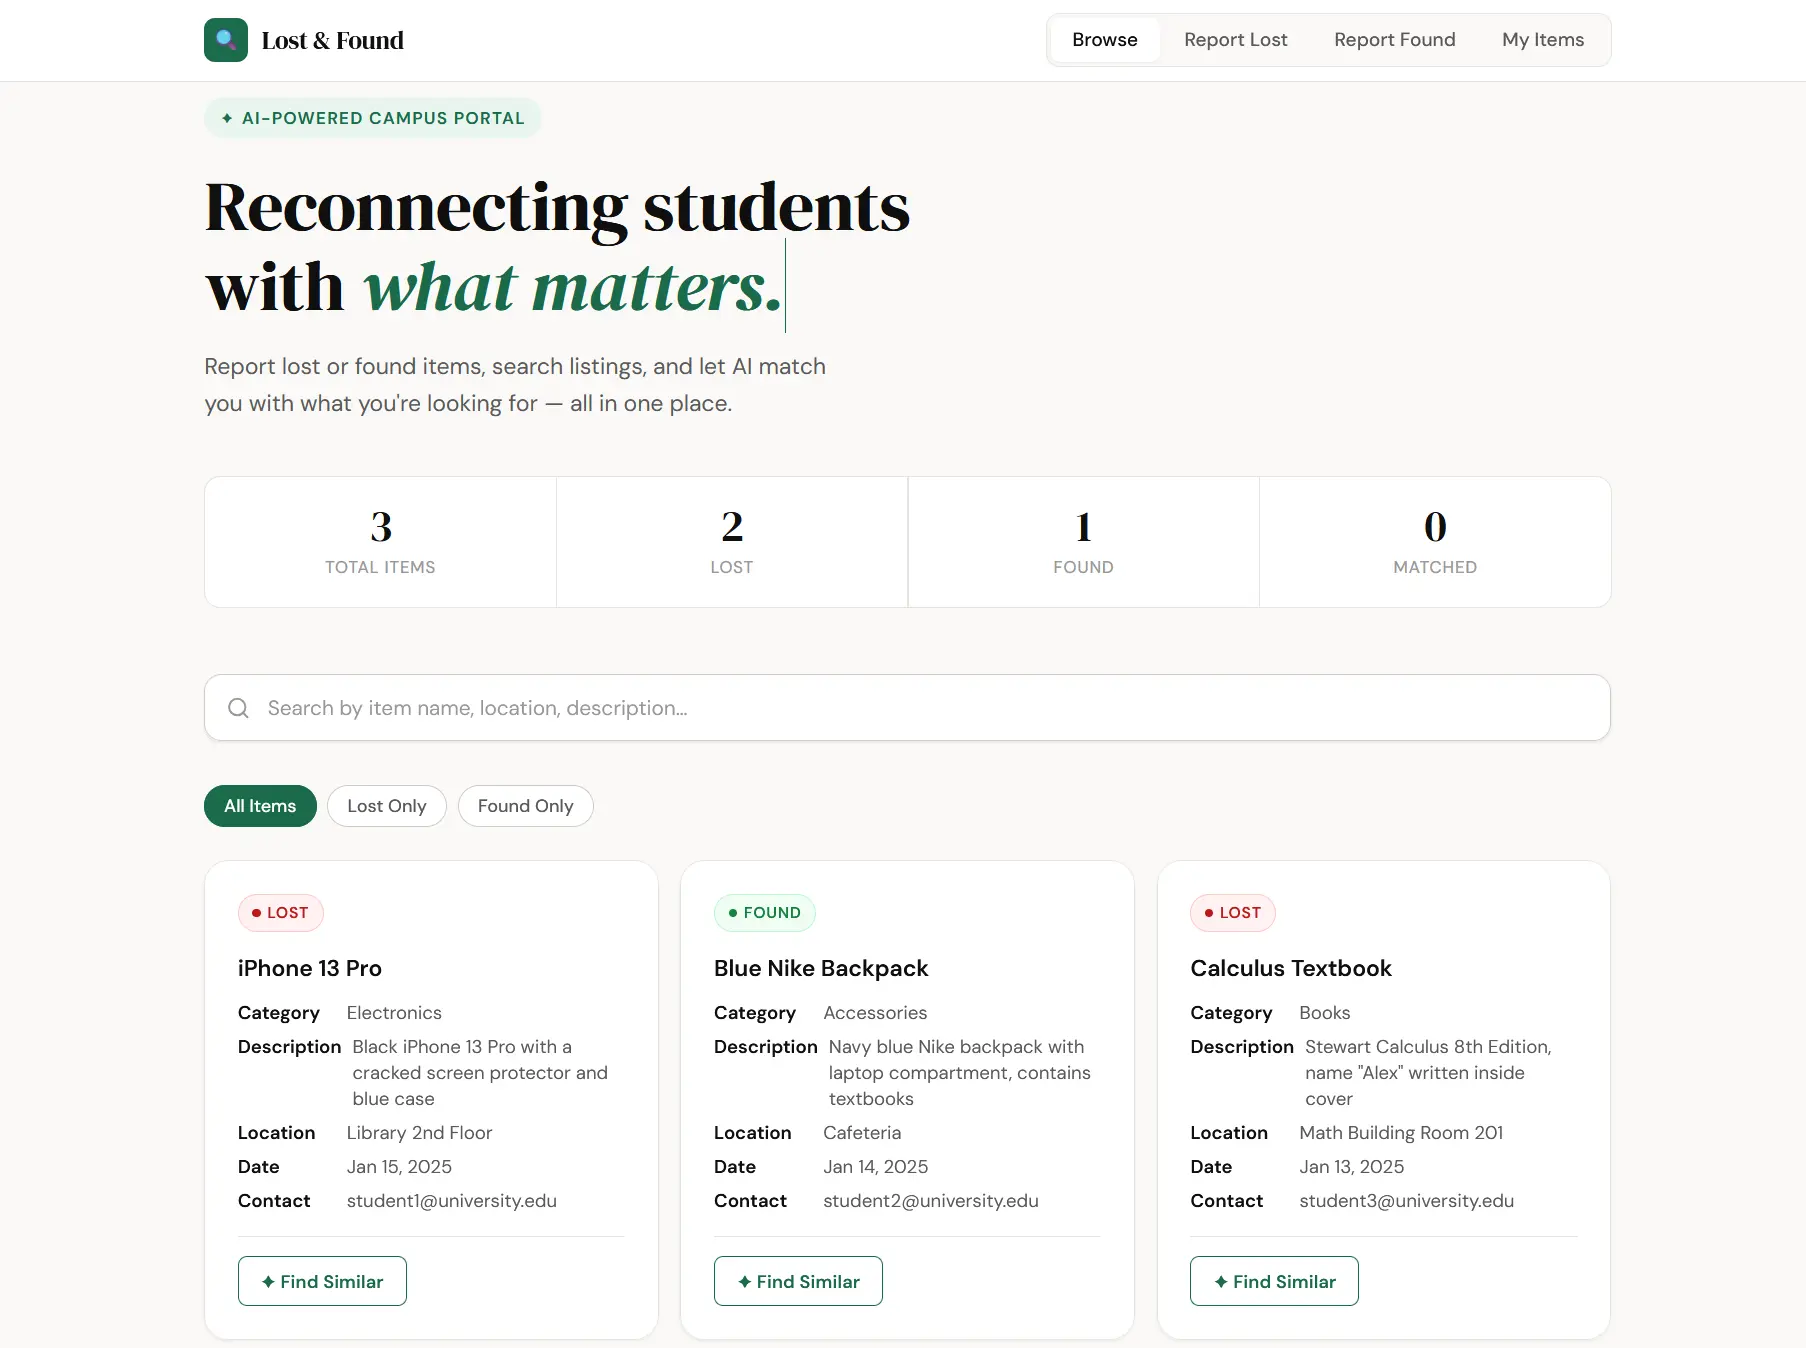Click the Library 2nd Floor location
Viewport: 1806px width, 1348px height.
click(x=420, y=1133)
